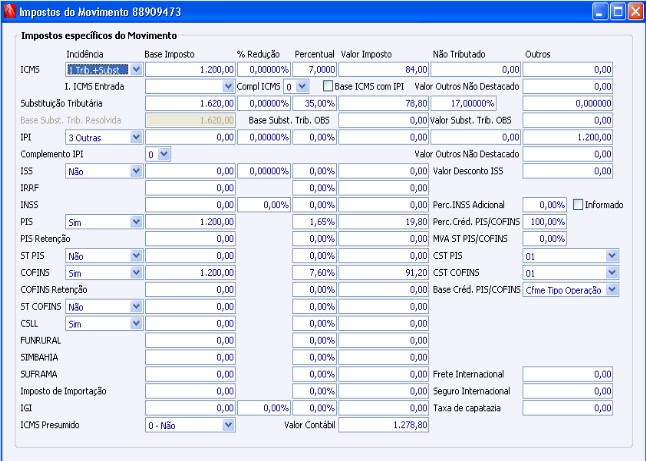The width and height of the screenshot is (646, 461).
Task: Click the ICMS Percentual field 7,0000
Action: pos(315,70)
